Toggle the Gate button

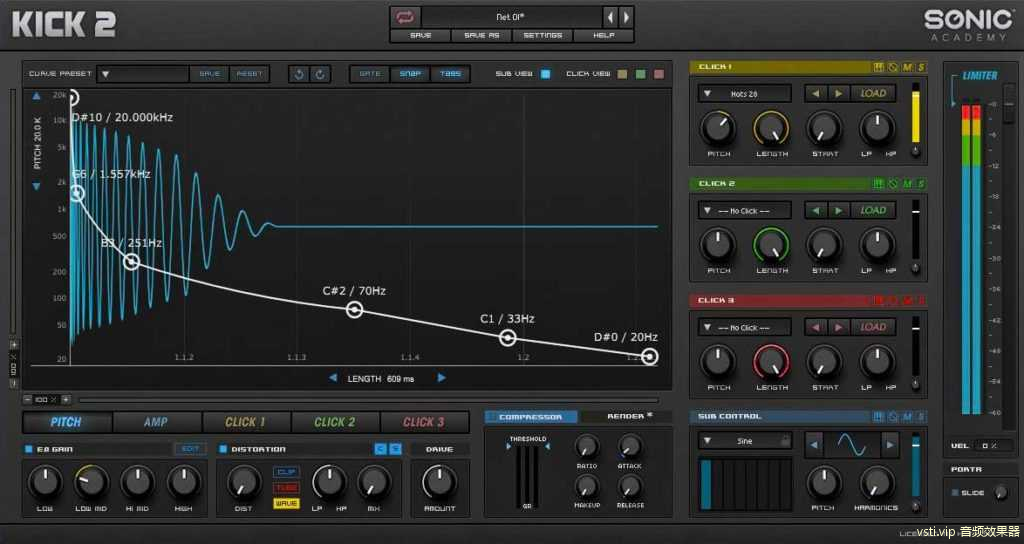click(x=370, y=74)
